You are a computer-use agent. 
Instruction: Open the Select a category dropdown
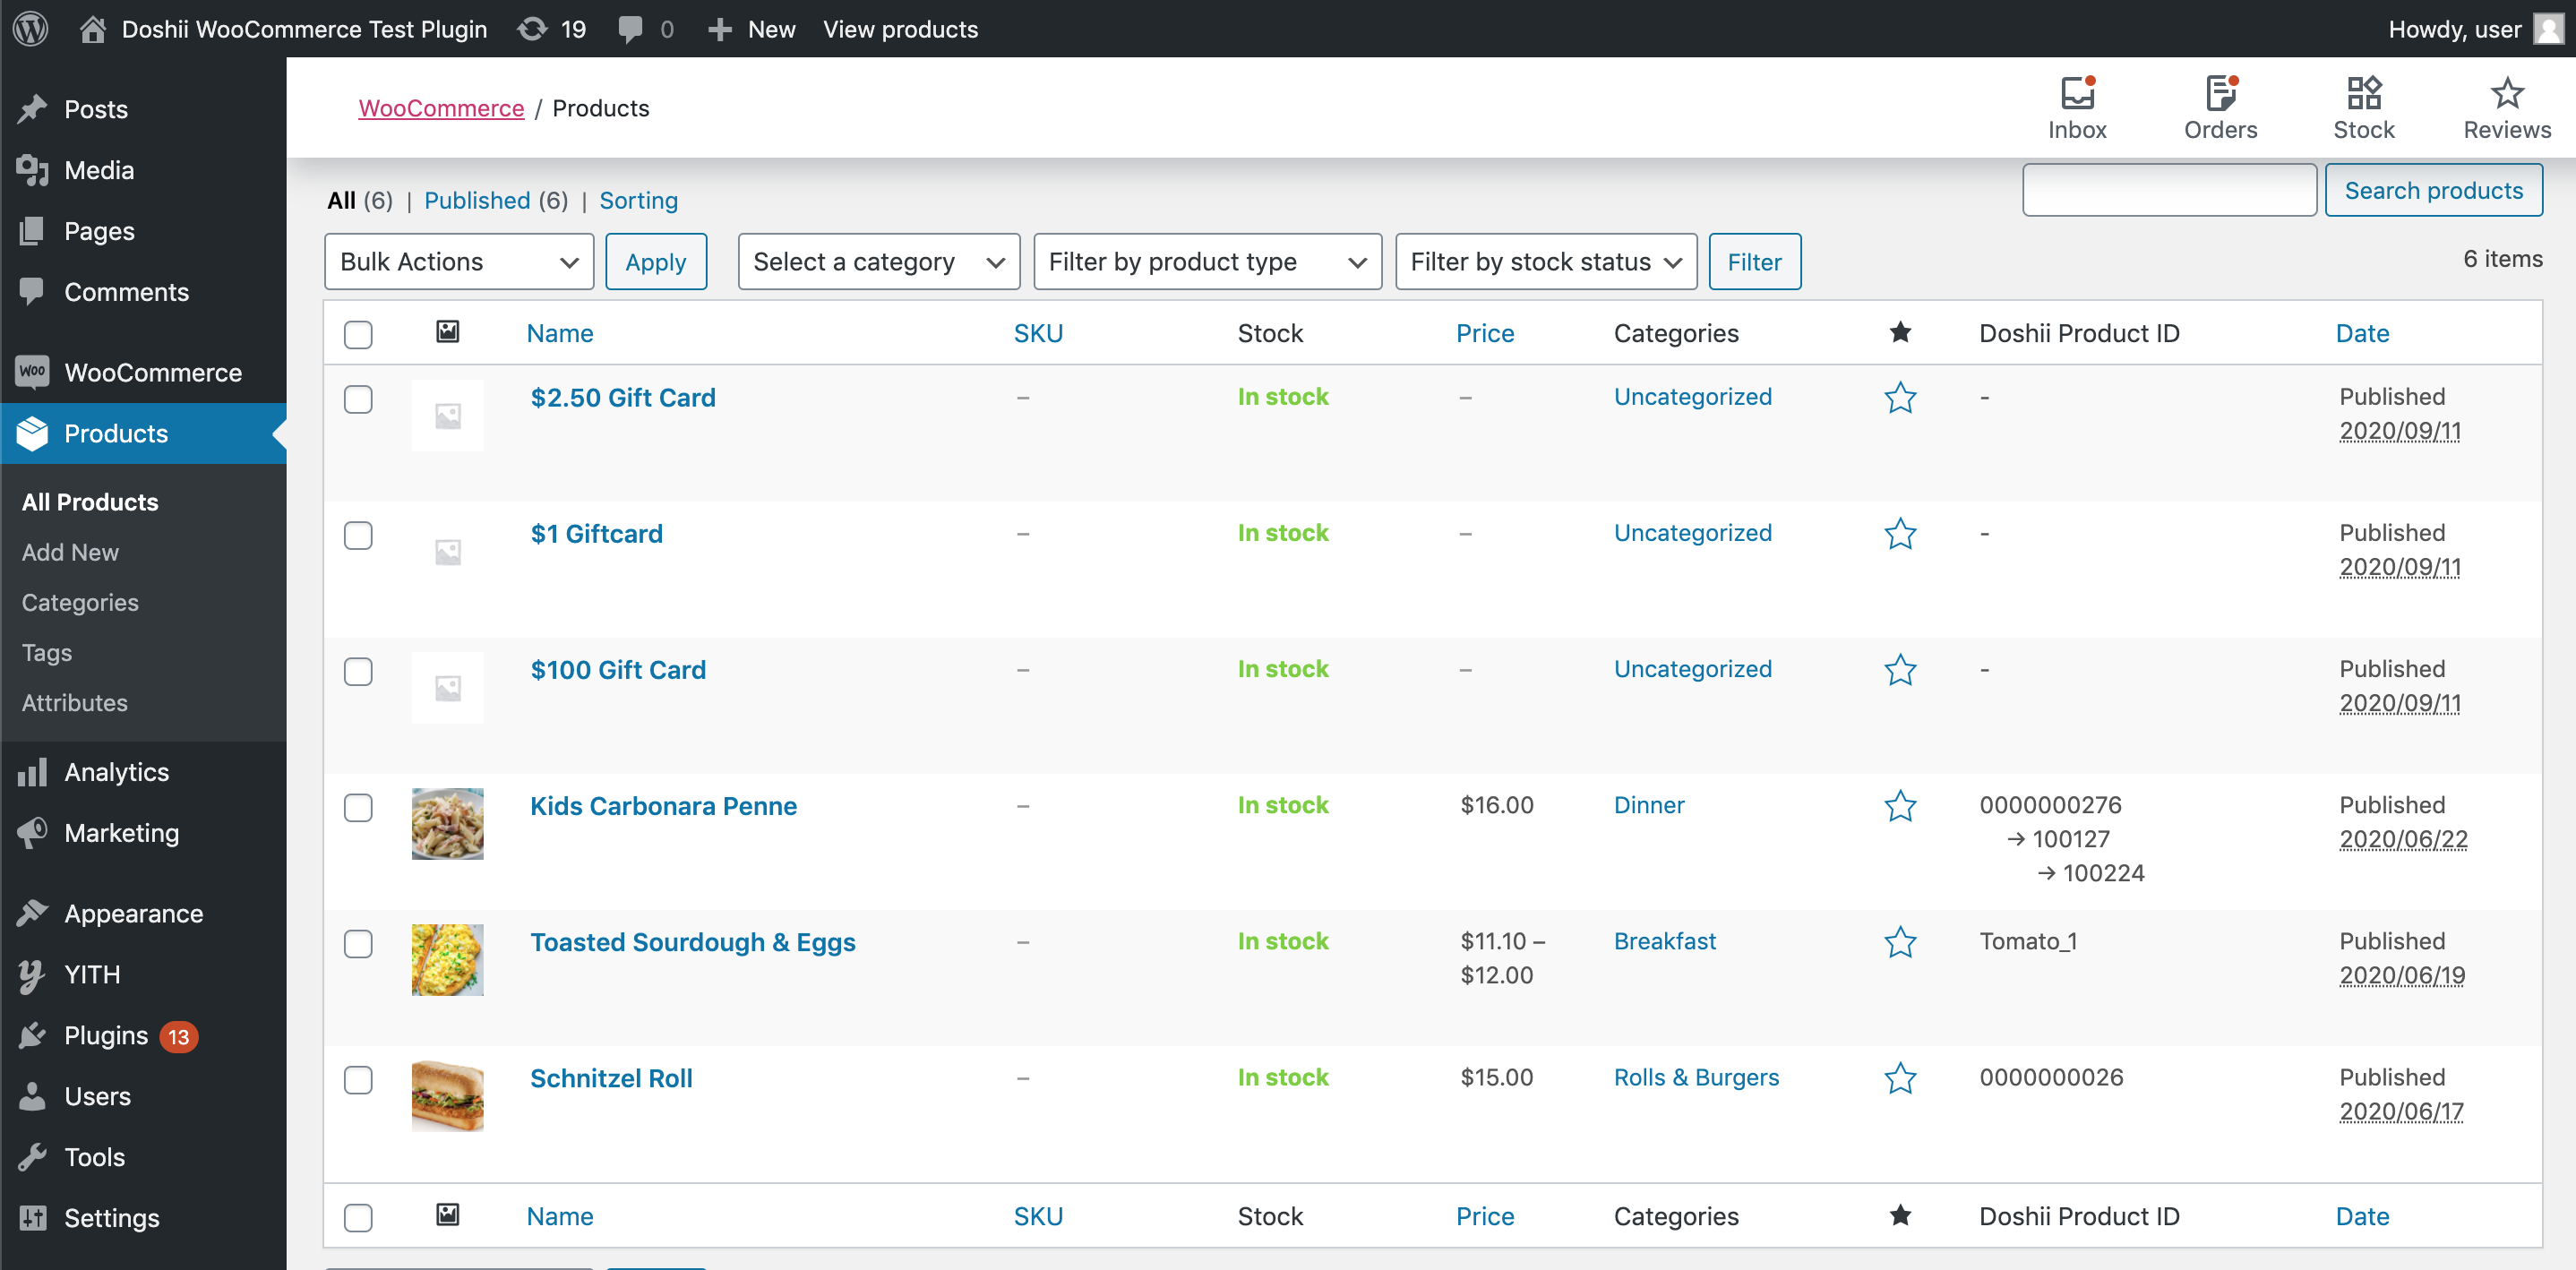[879, 262]
